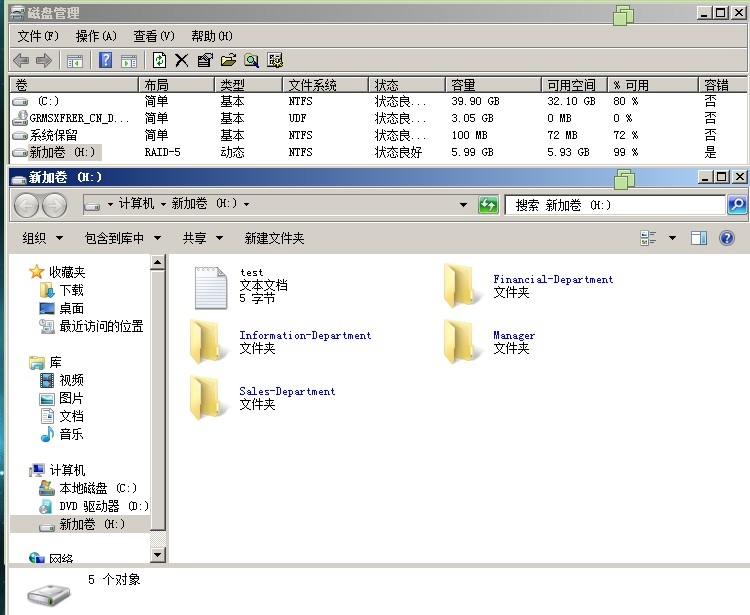750x615 pixels.
Task: Click into the 搜索 新加卷 (H:) search field
Action: (x=615, y=205)
